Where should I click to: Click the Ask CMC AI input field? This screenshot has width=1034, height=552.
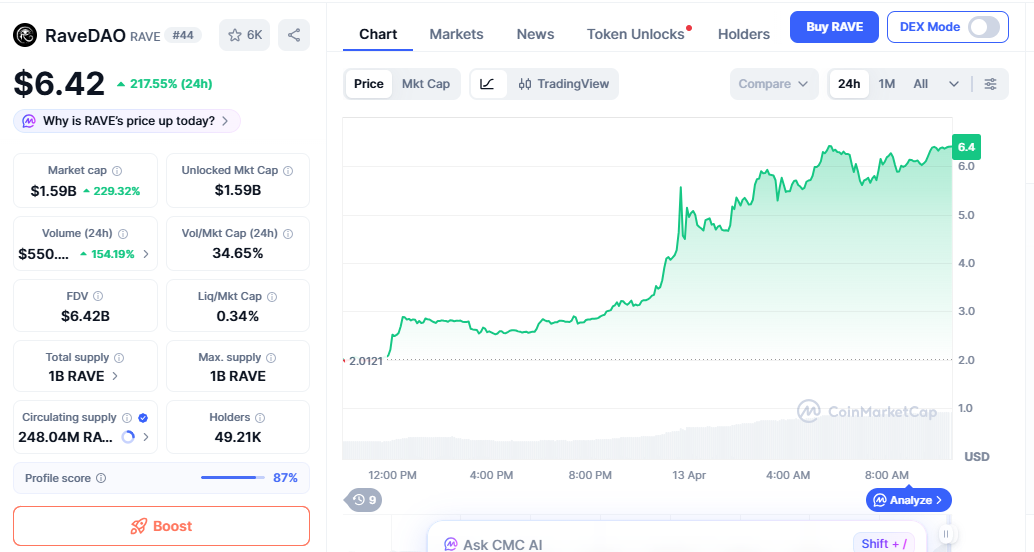pos(679,538)
